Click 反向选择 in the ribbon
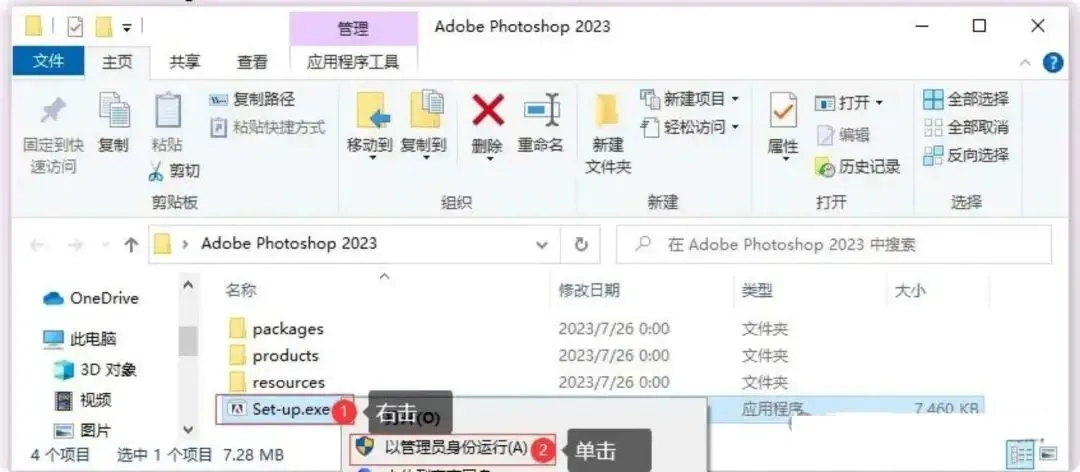The image size is (1080, 472). (x=966, y=155)
